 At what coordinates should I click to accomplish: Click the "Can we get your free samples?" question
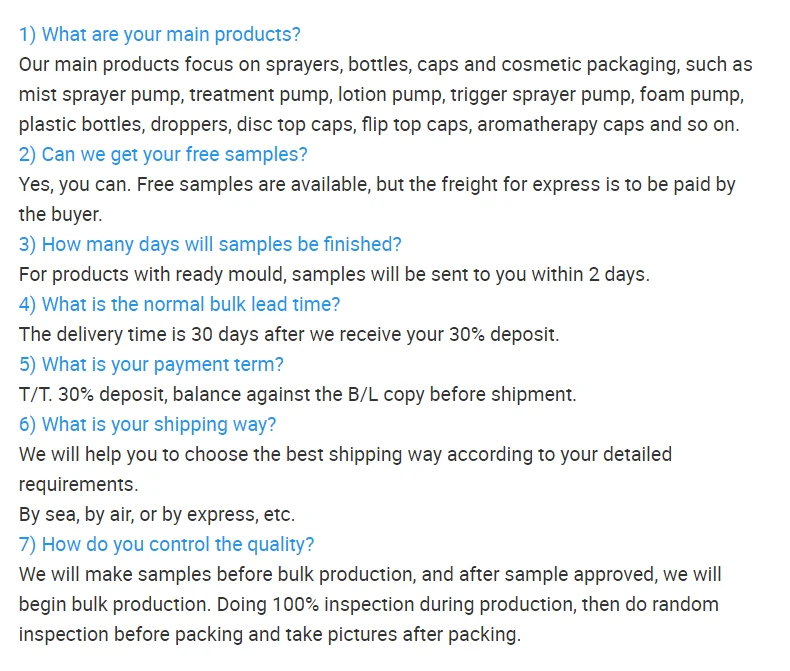pos(163,155)
